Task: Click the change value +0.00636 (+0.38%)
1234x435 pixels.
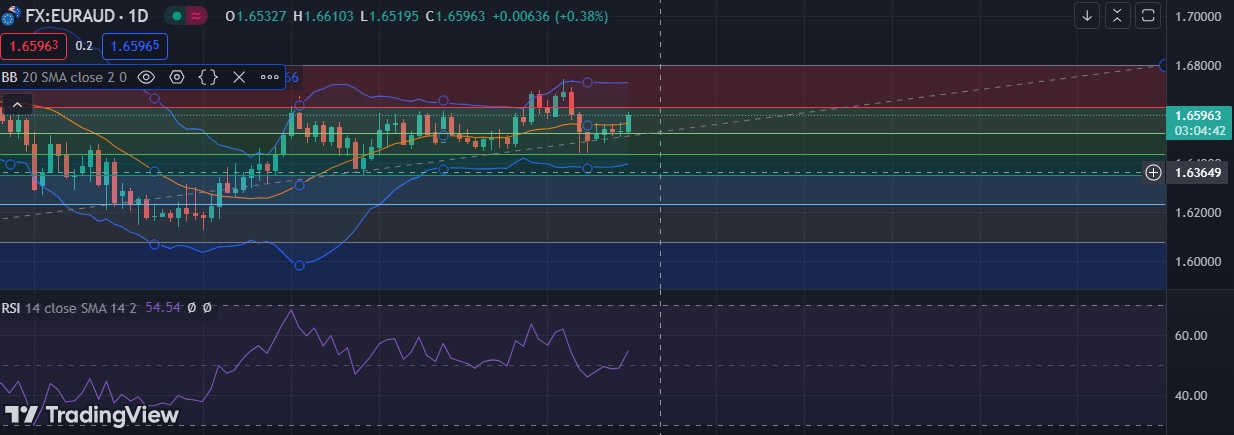Action: [x=551, y=16]
